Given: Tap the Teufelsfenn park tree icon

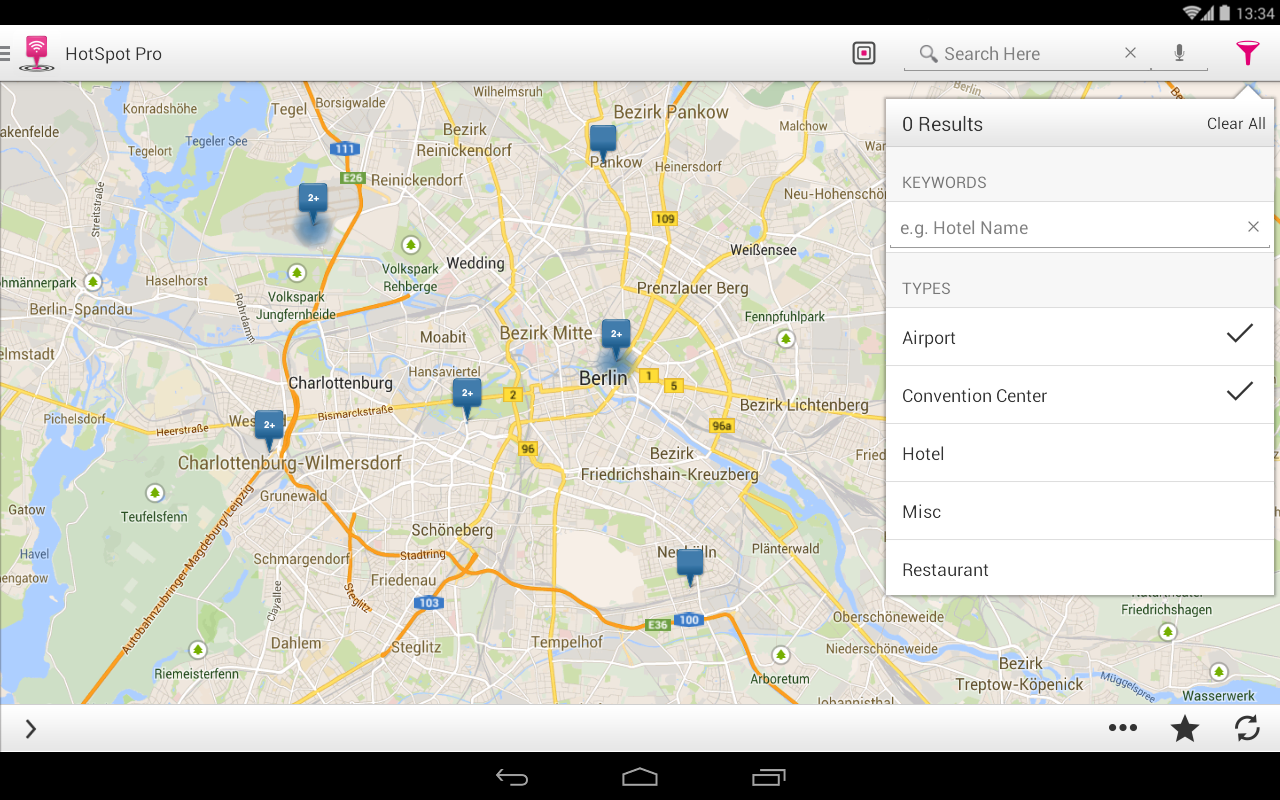Looking at the screenshot, I should [x=154, y=492].
